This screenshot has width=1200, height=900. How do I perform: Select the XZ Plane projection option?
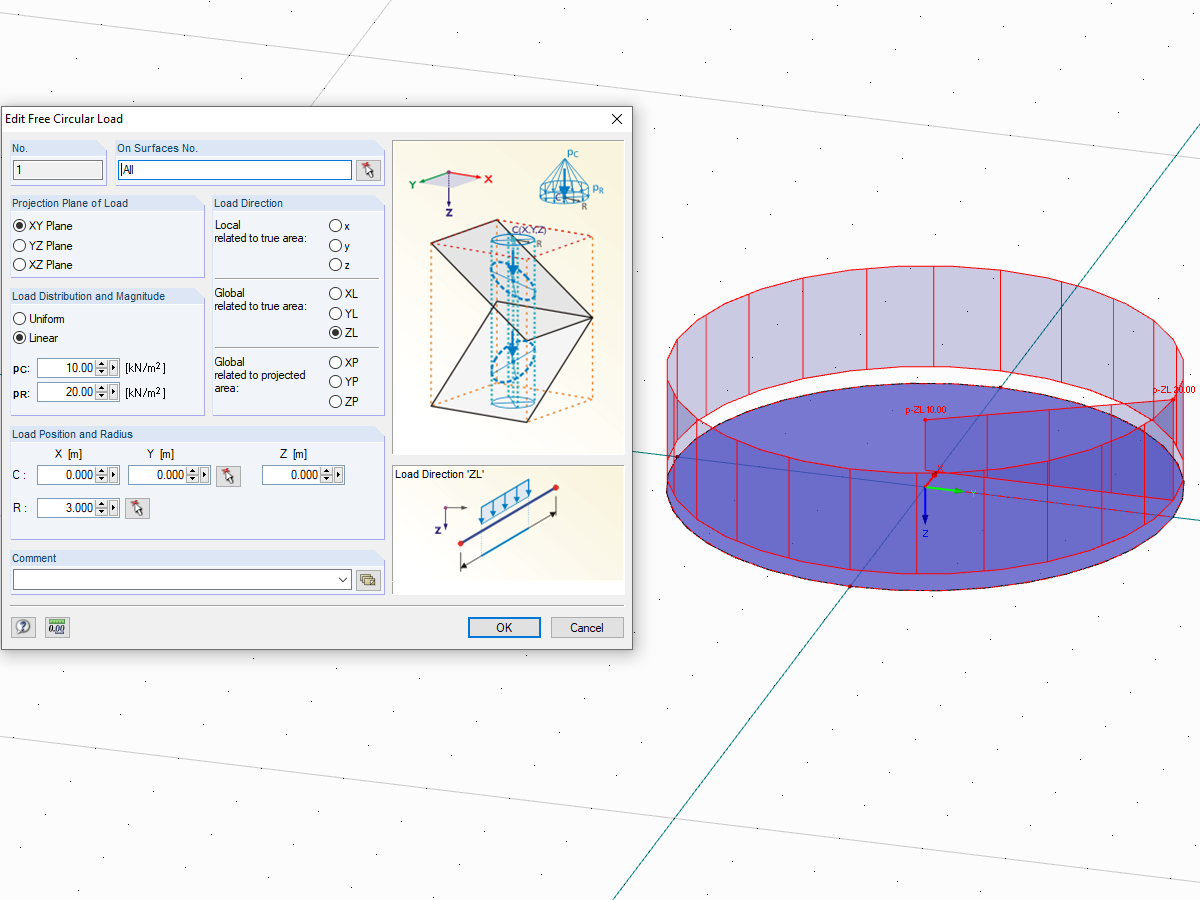pos(43,264)
